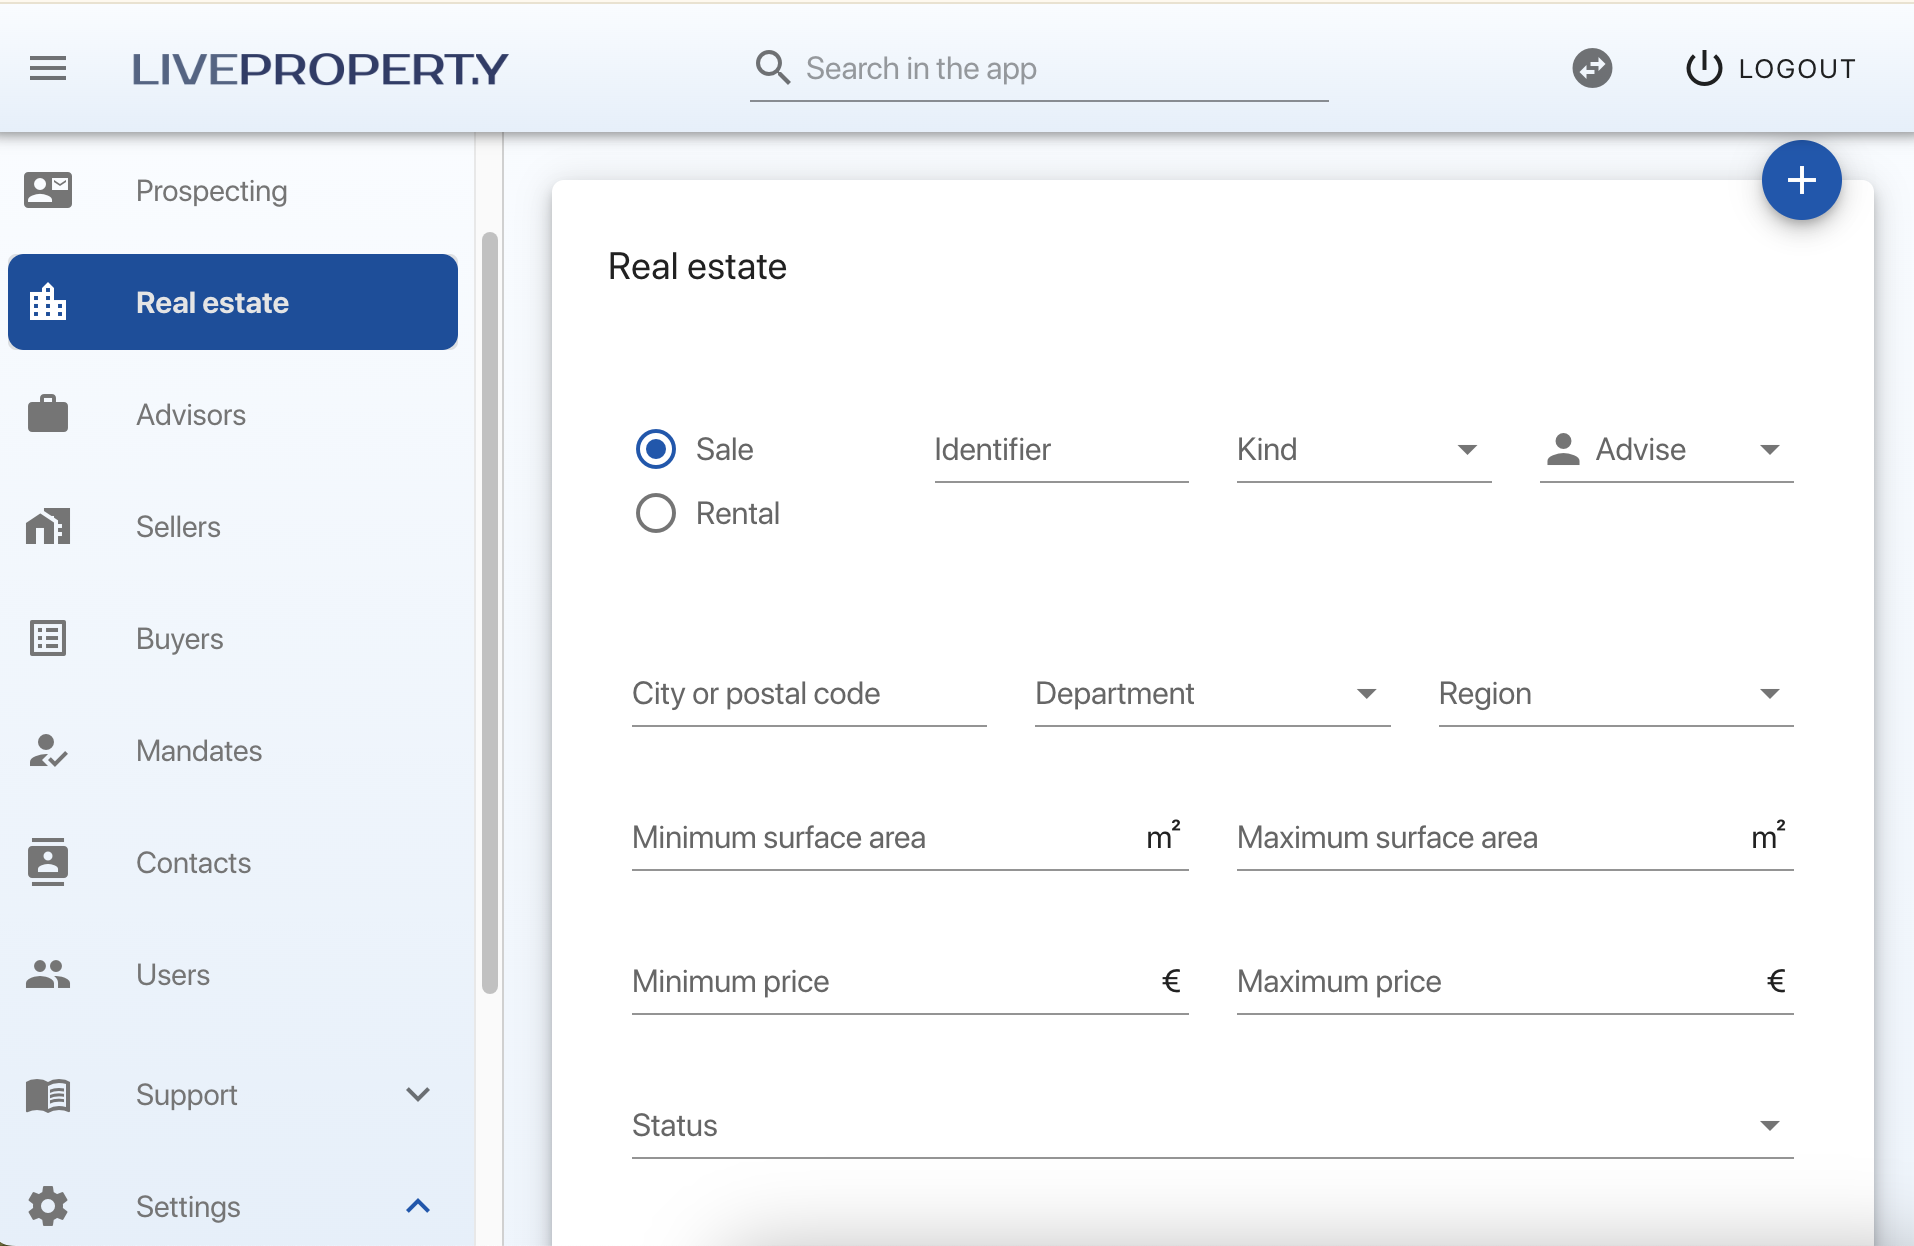
Task: Click the Settings gear icon
Action: coord(48,1206)
